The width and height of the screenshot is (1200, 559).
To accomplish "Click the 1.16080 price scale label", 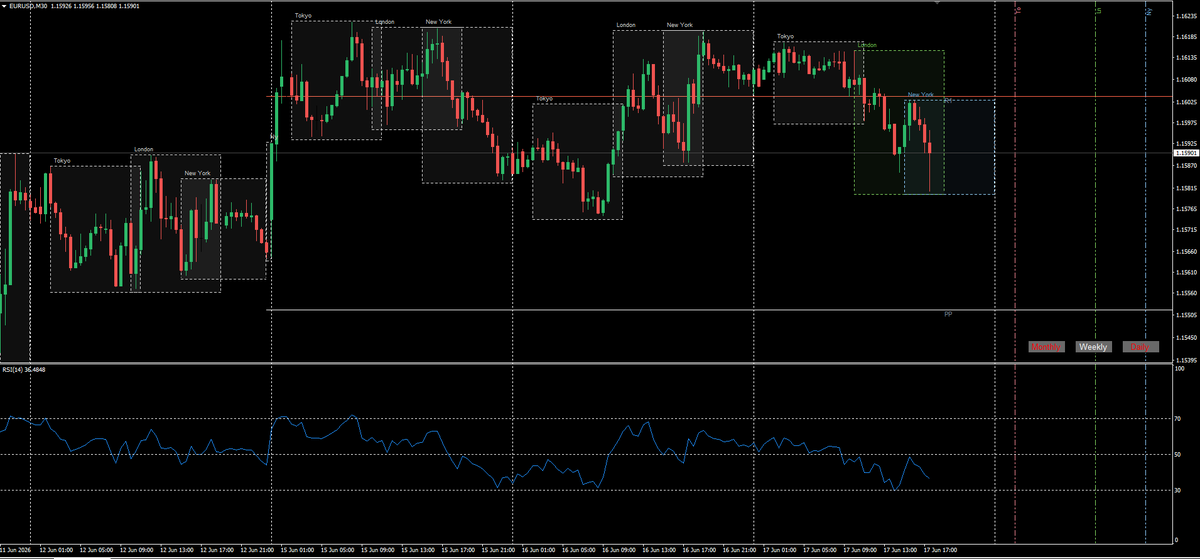I will pyautogui.click(x=1185, y=79).
